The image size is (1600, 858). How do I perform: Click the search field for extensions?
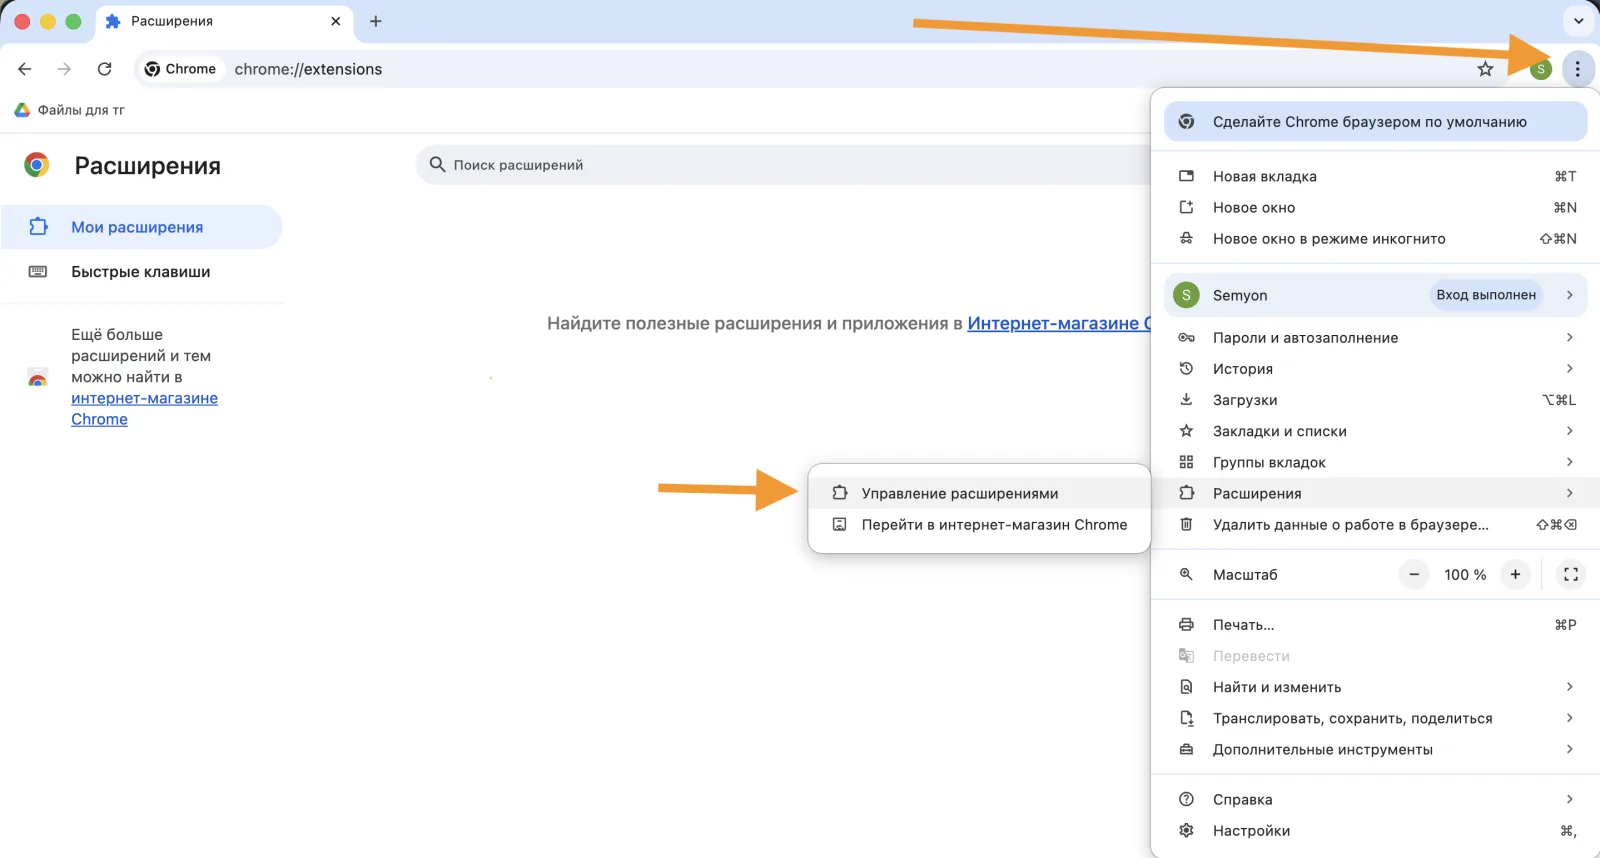[x=785, y=165]
